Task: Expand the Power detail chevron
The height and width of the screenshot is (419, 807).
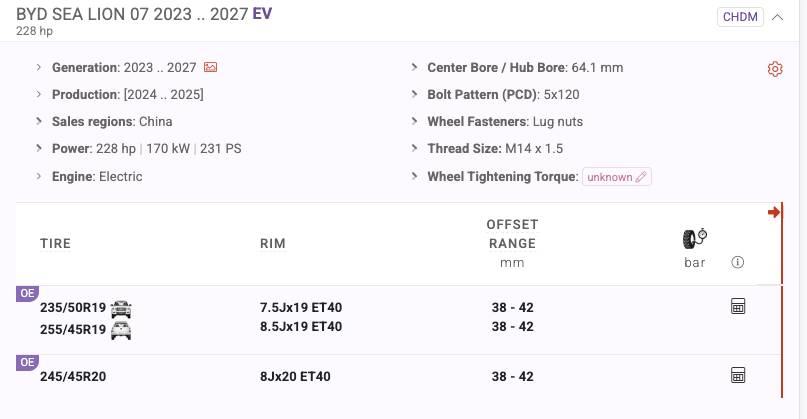Action: pyautogui.click(x=39, y=149)
